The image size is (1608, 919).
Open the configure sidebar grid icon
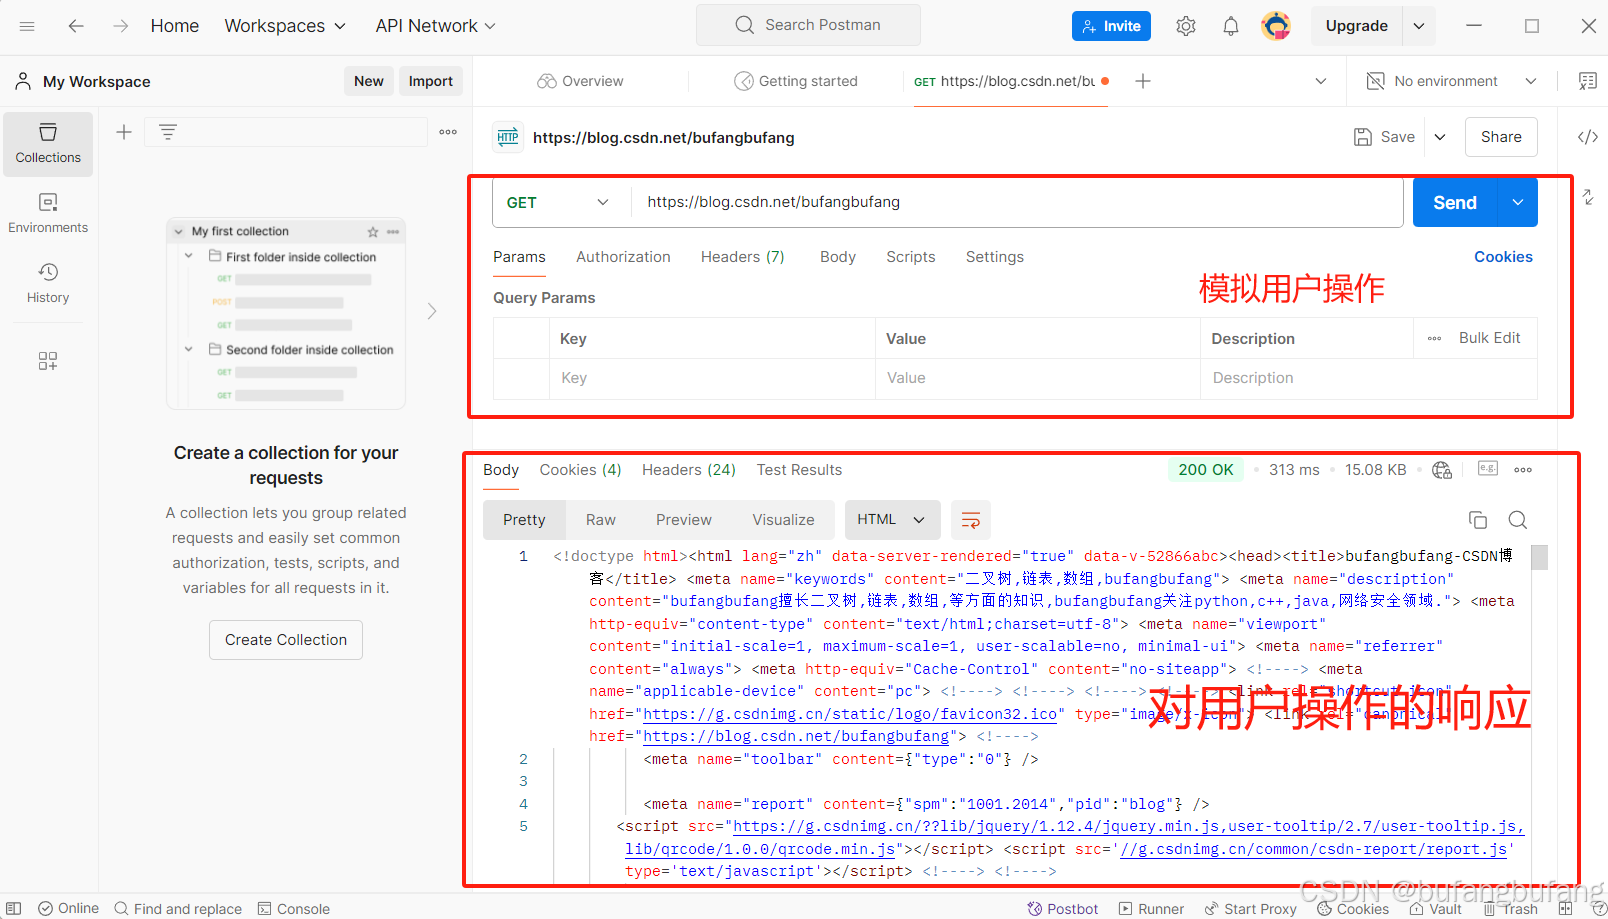click(48, 361)
